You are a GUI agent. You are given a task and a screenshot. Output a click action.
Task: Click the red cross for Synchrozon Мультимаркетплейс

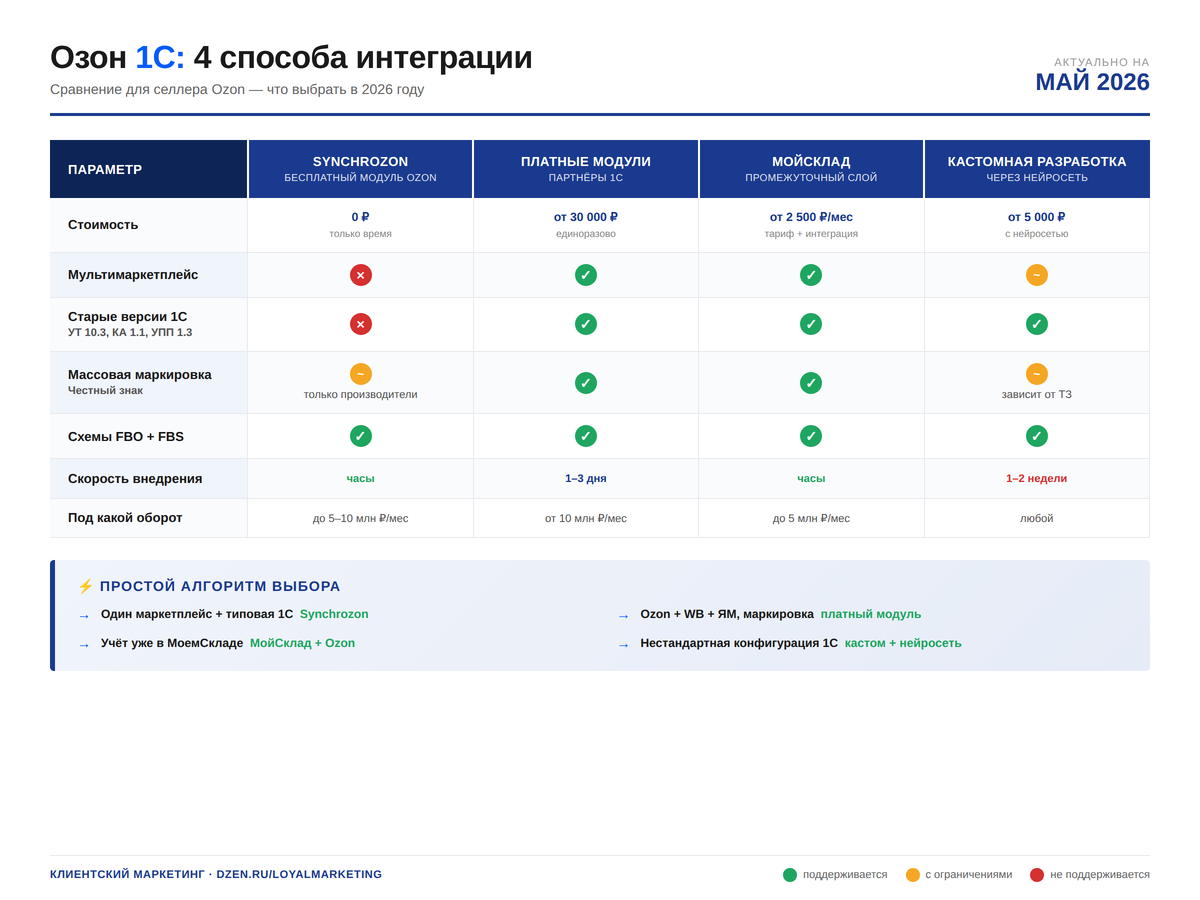tap(361, 275)
